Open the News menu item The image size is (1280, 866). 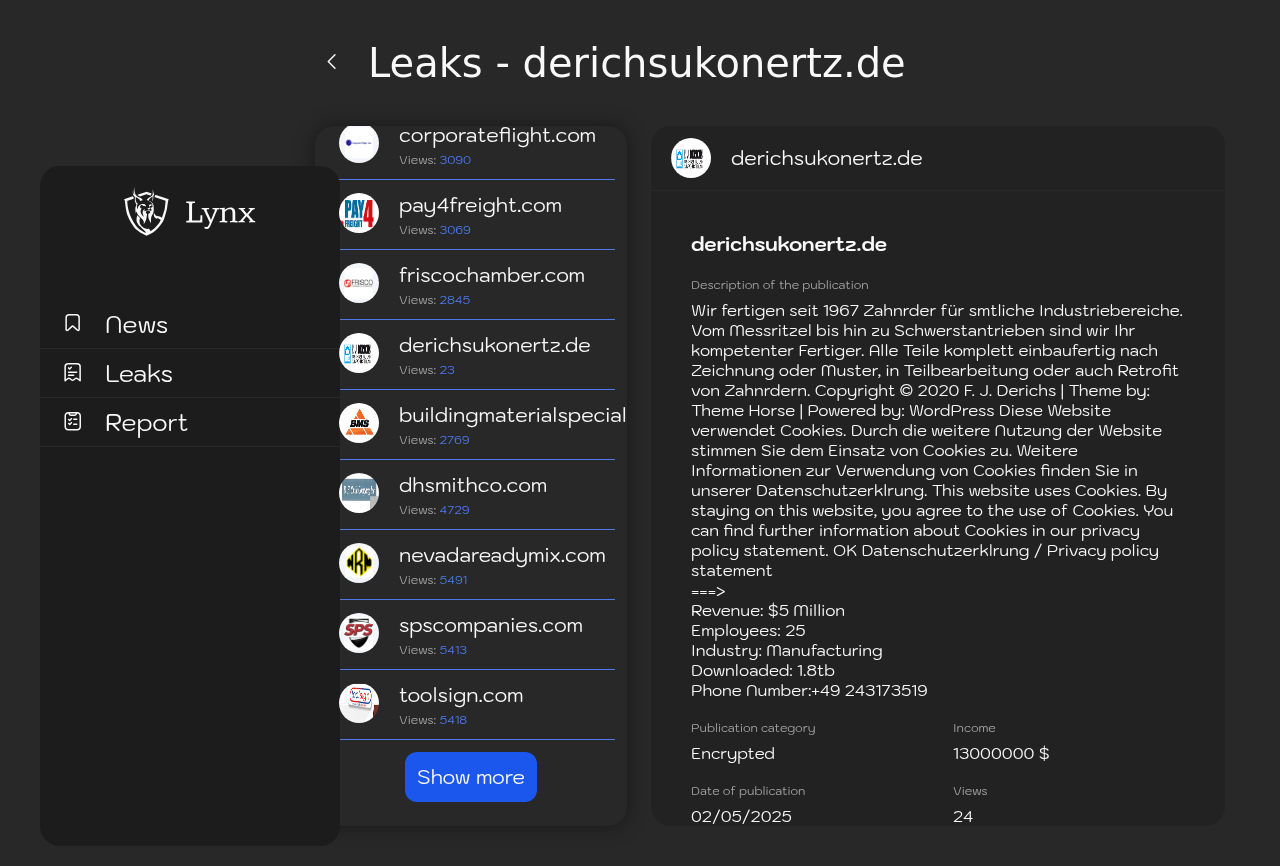[x=190, y=324]
